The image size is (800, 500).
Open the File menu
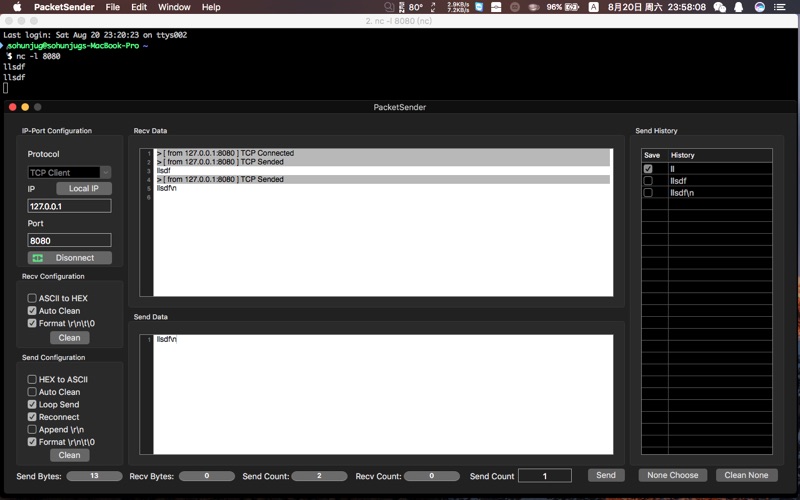[112, 7]
